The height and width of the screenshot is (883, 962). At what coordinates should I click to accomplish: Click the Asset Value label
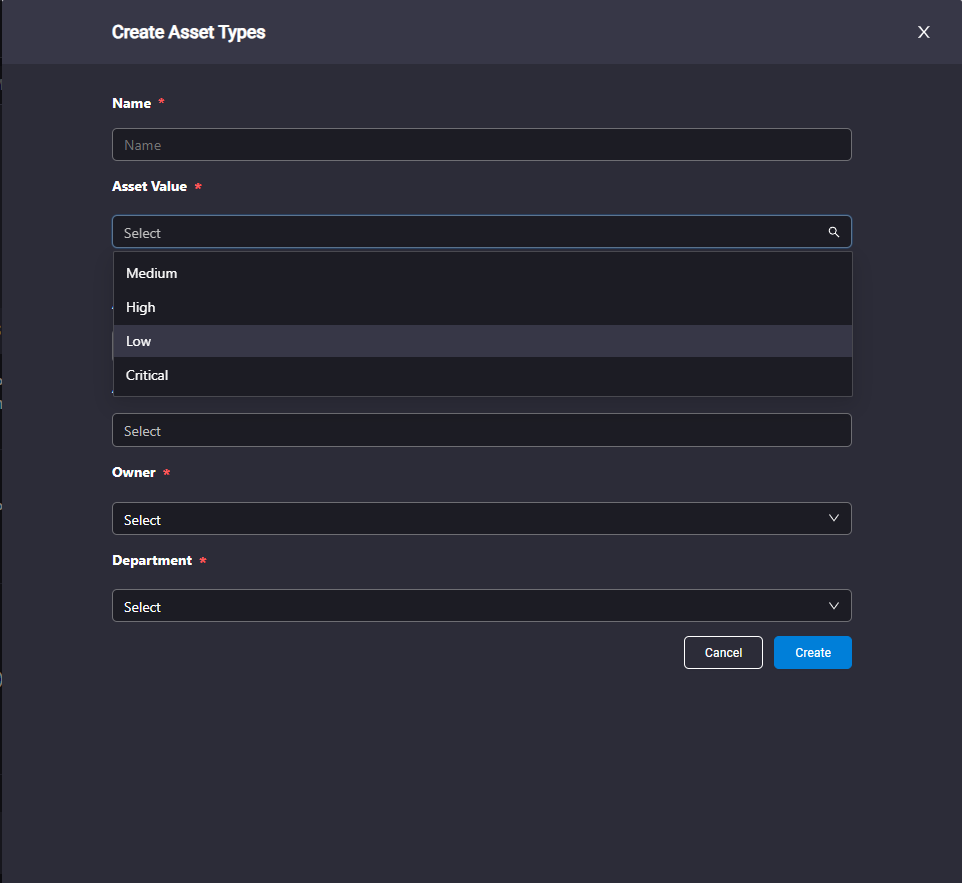pos(149,187)
